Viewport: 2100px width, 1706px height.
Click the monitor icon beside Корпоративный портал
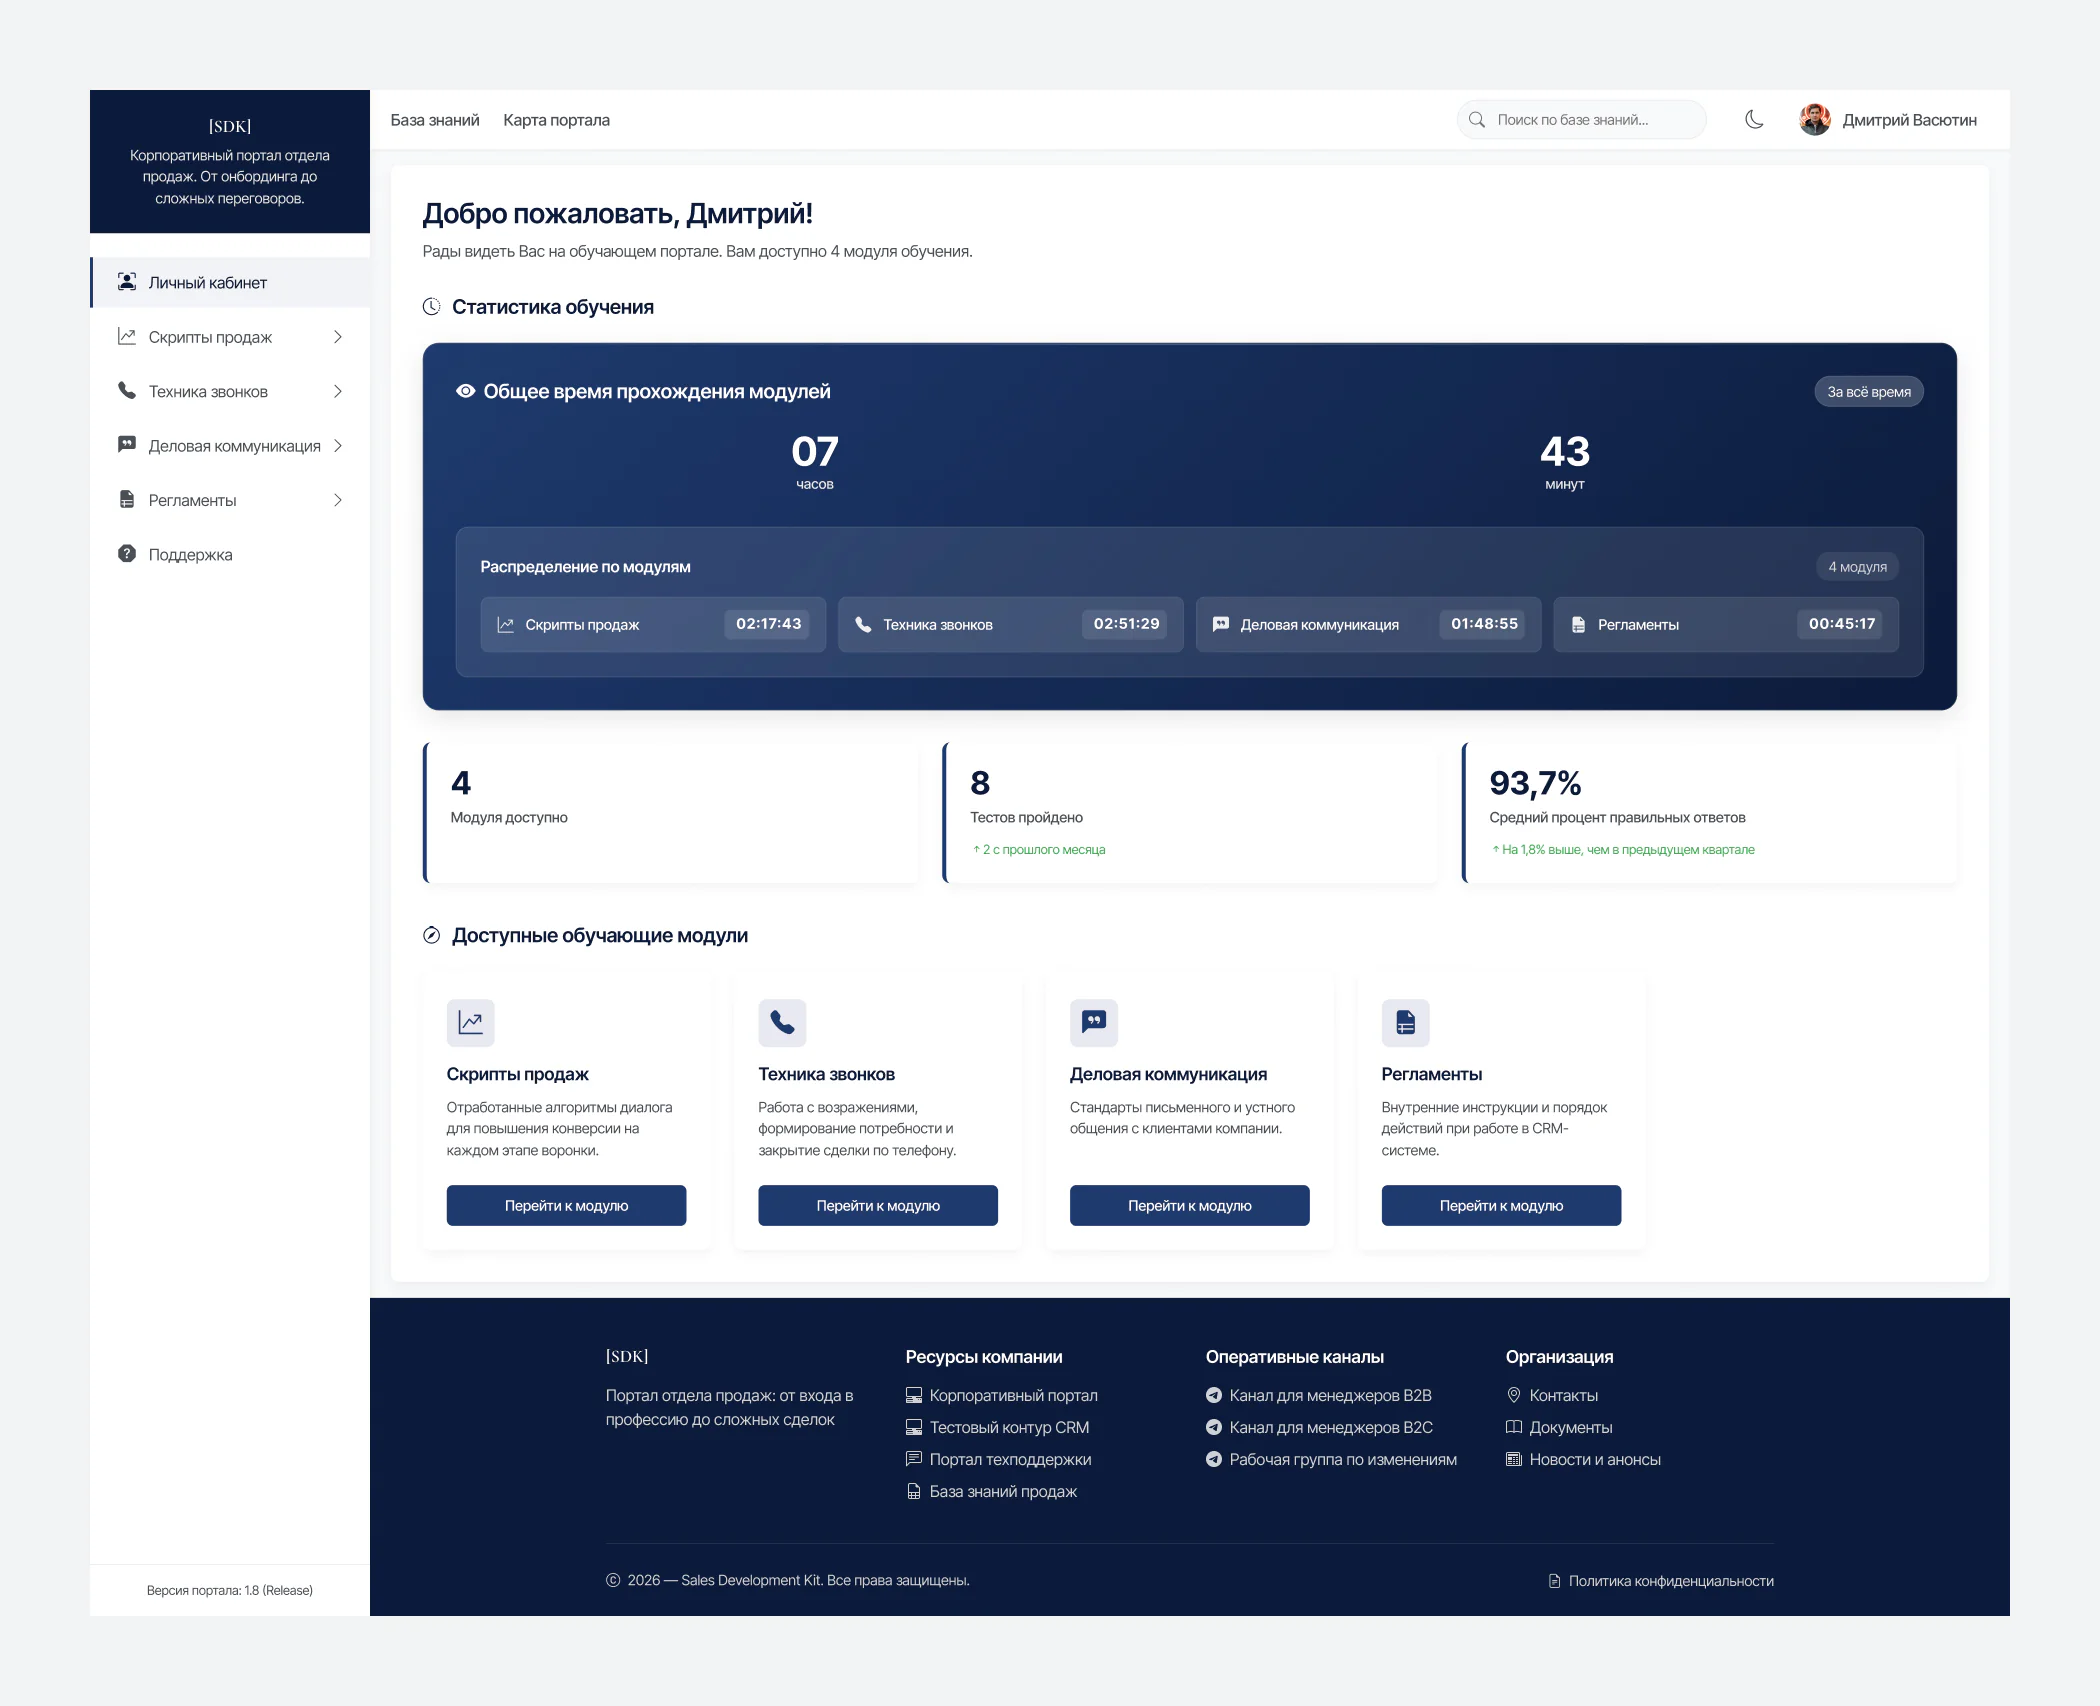913,1395
